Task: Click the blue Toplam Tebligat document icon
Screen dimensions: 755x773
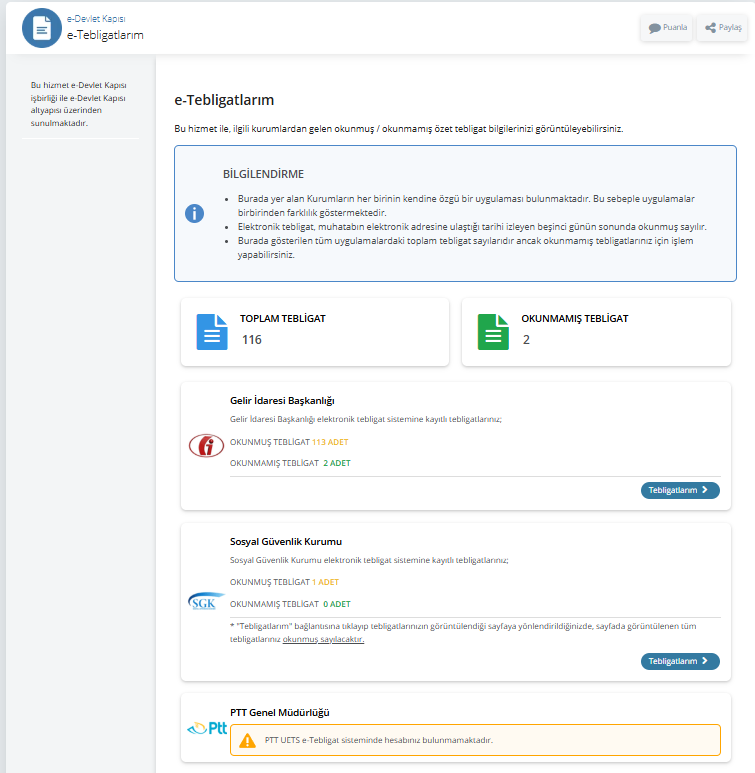Action: pyautogui.click(x=212, y=332)
